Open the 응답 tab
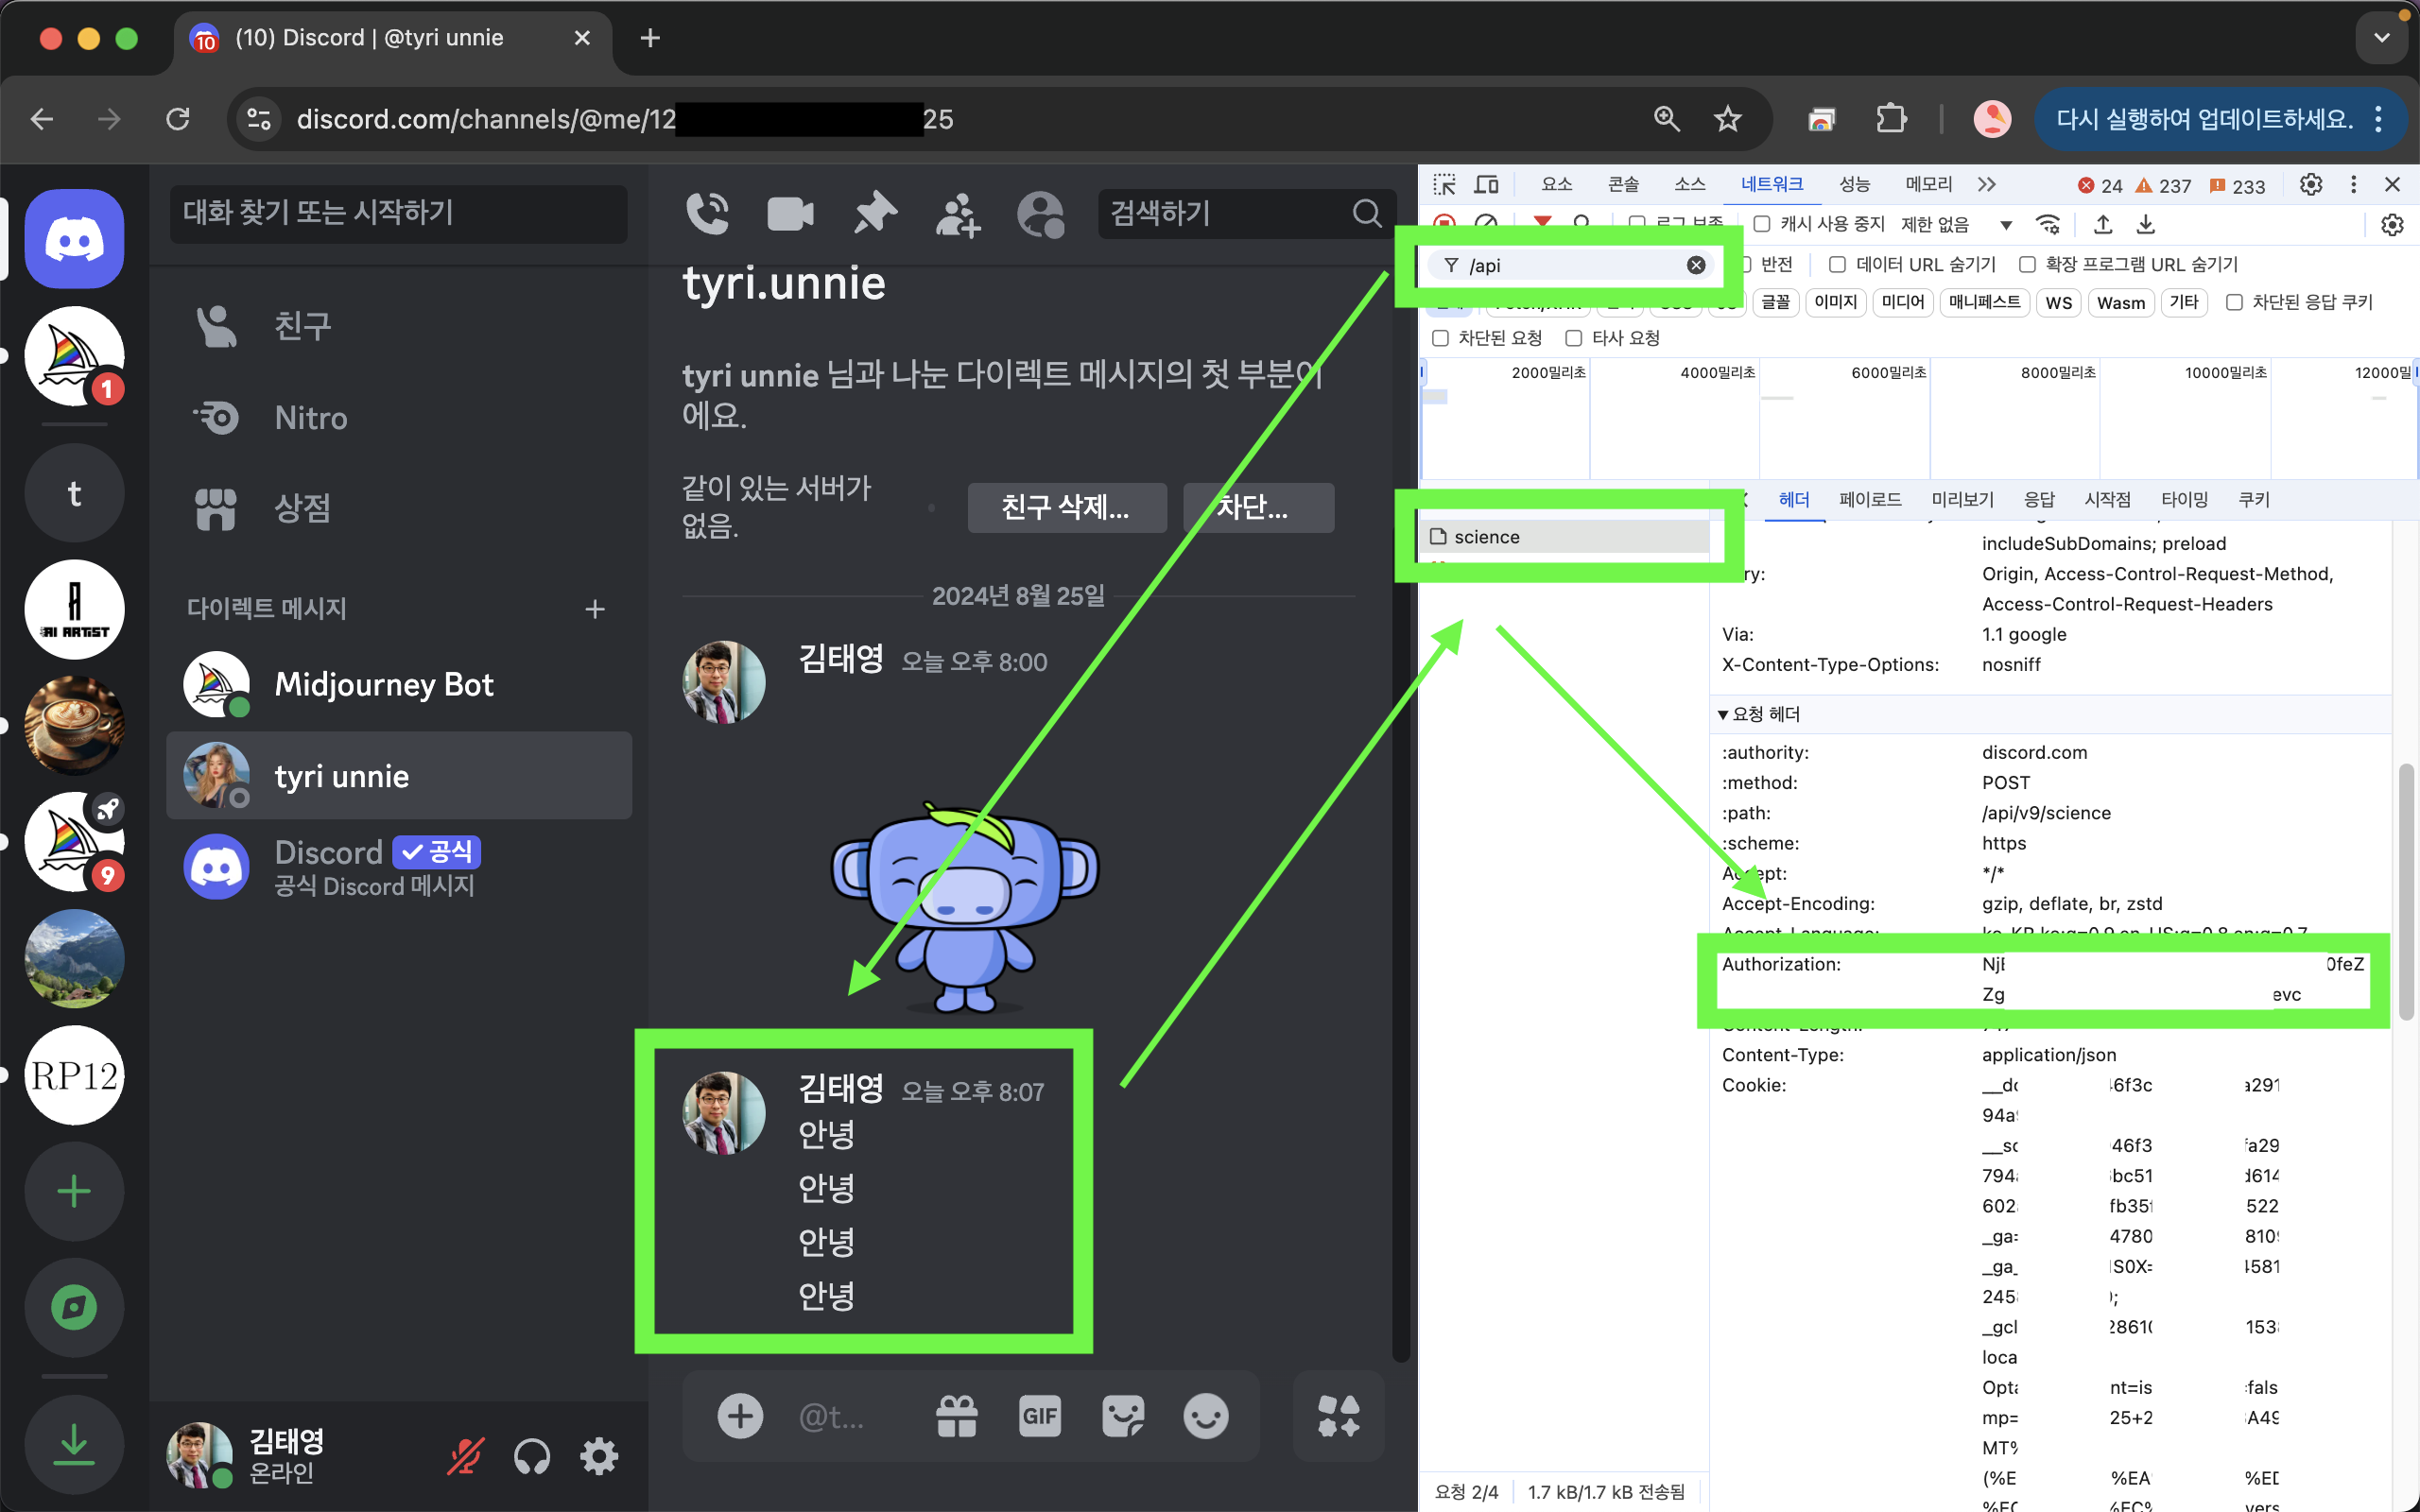Image resolution: width=2420 pixels, height=1512 pixels. click(x=2039, y=500)
